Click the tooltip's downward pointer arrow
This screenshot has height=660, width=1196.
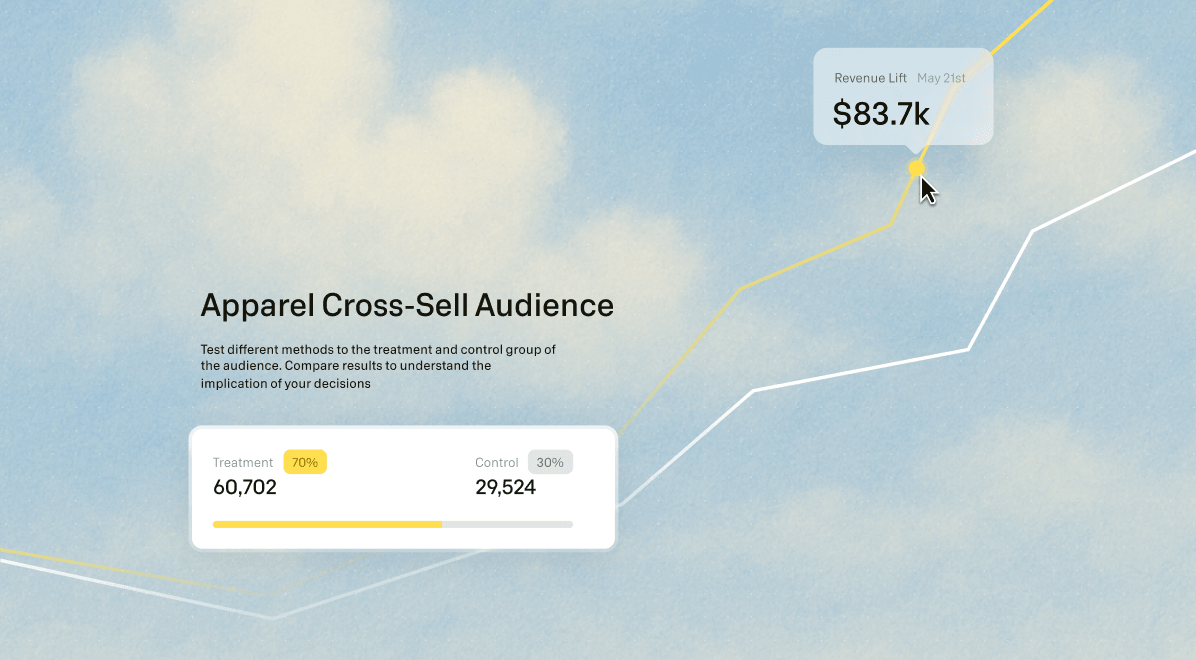914,151
